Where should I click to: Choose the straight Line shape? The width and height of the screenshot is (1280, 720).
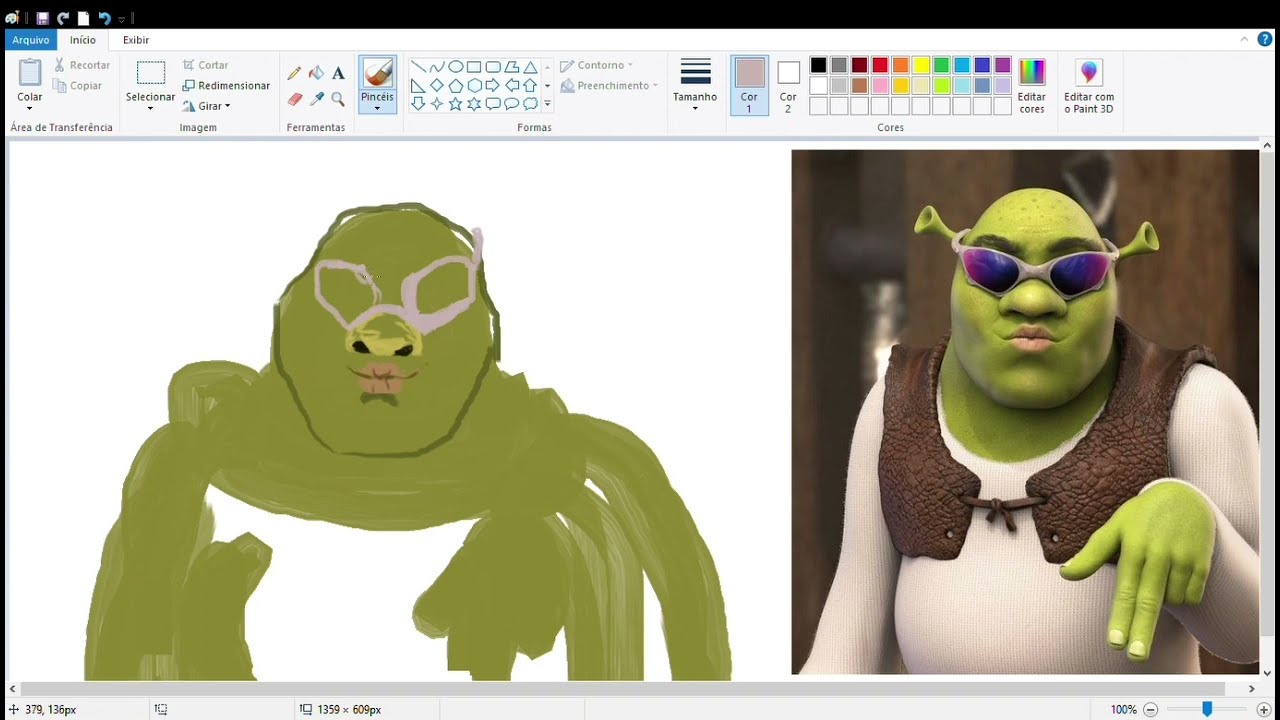click(x=418, y=67)
